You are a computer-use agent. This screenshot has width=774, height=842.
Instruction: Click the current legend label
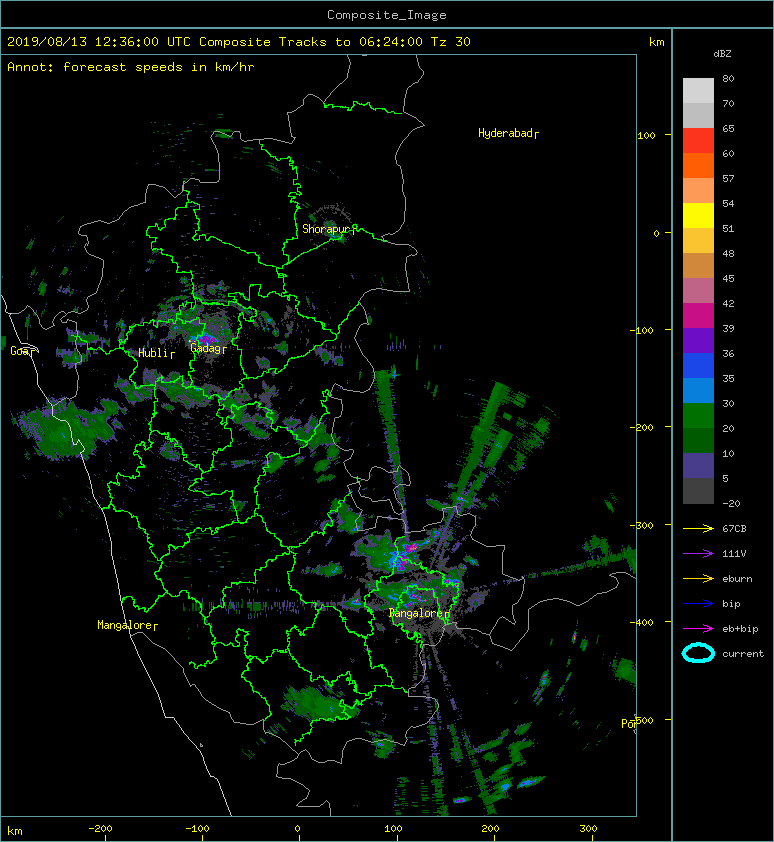point(743,654)
